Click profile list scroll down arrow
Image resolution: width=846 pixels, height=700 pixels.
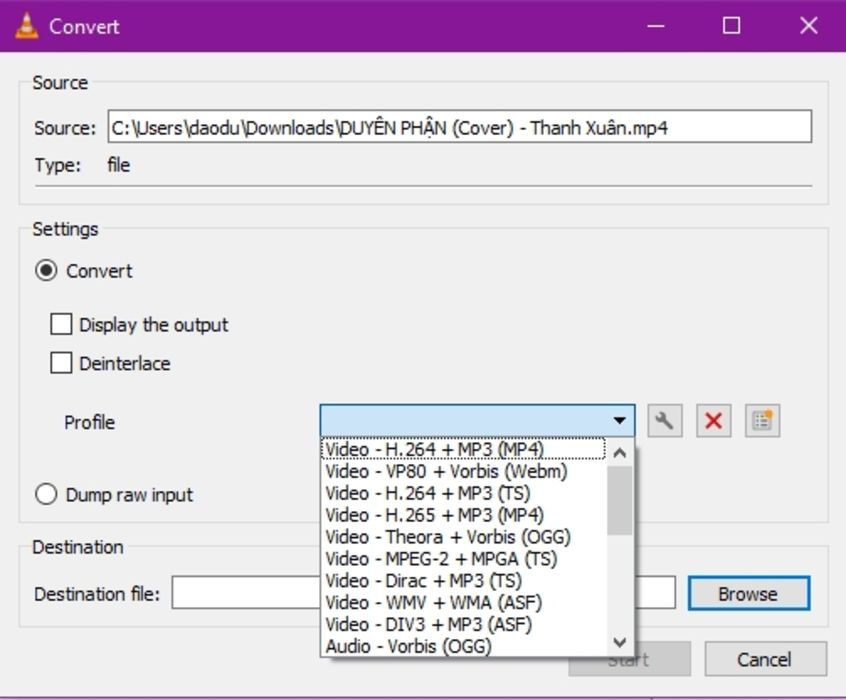pos(619,642)
